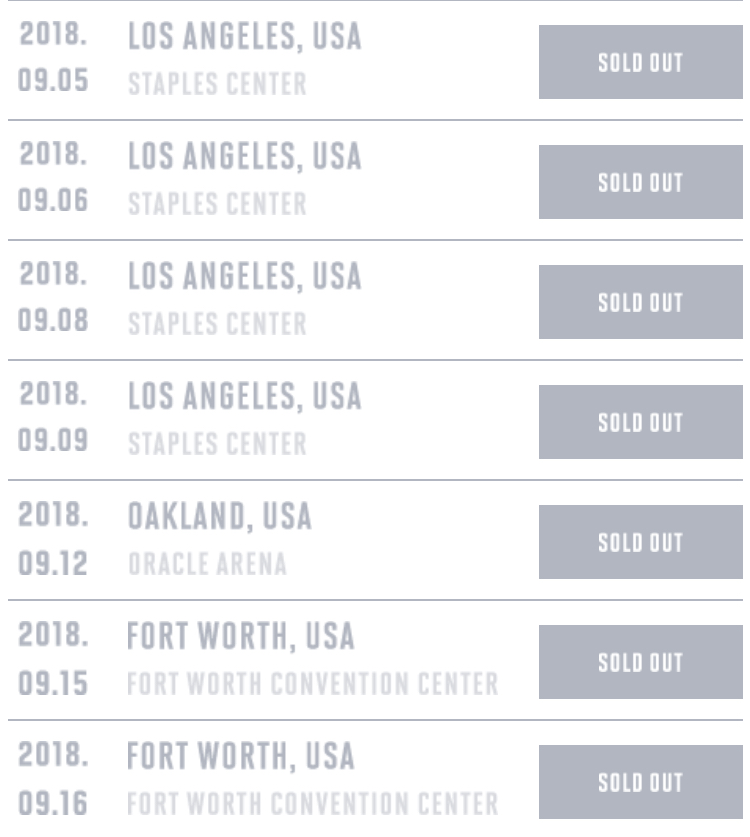Click Staples Center venue for 09.09 show
This screenshot has height=837, width=750.
217,444
